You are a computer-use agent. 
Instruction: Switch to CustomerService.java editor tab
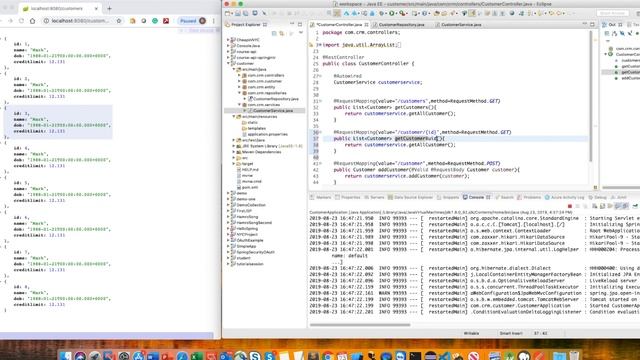pos(461,24)
